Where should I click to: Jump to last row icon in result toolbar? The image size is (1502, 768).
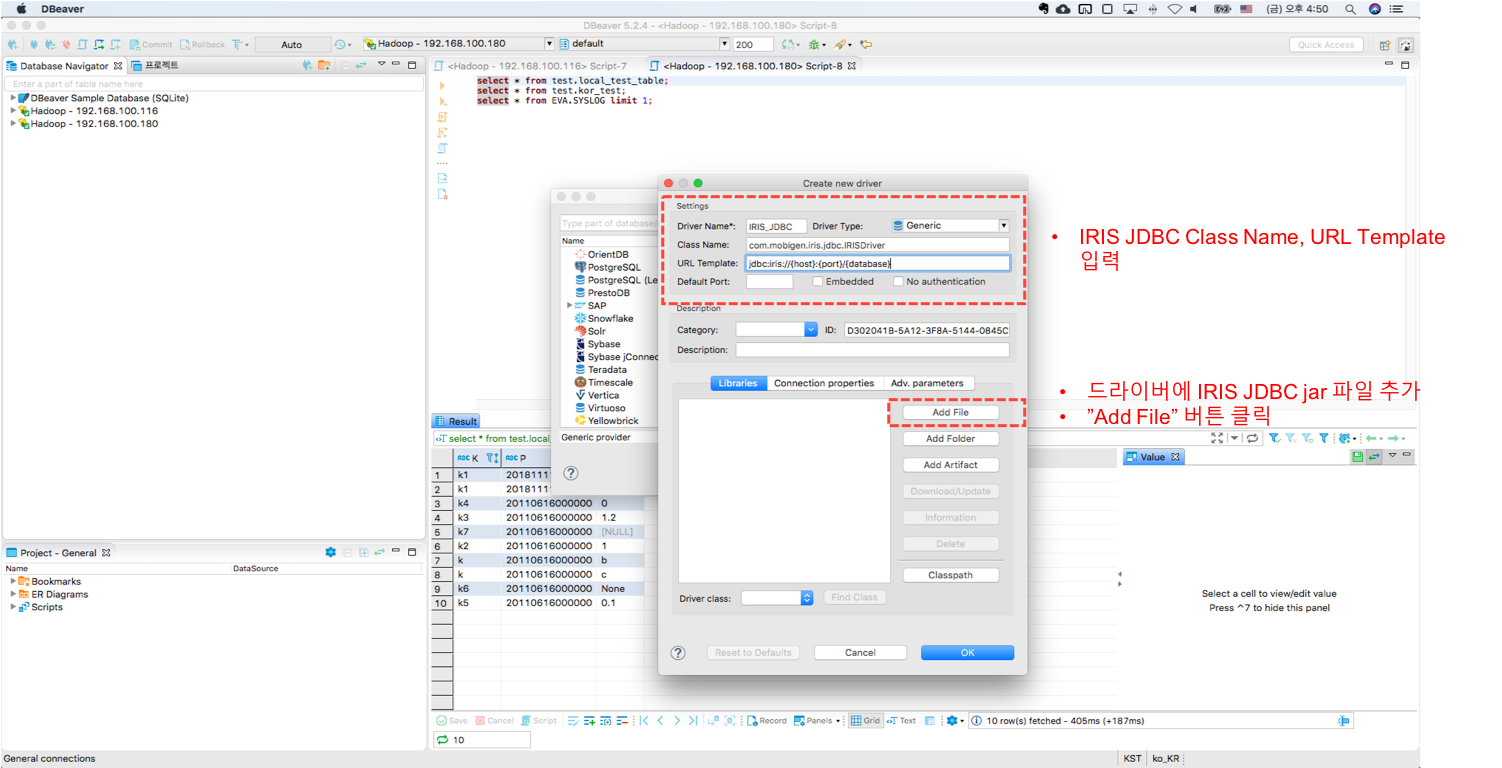click(693, 720)
